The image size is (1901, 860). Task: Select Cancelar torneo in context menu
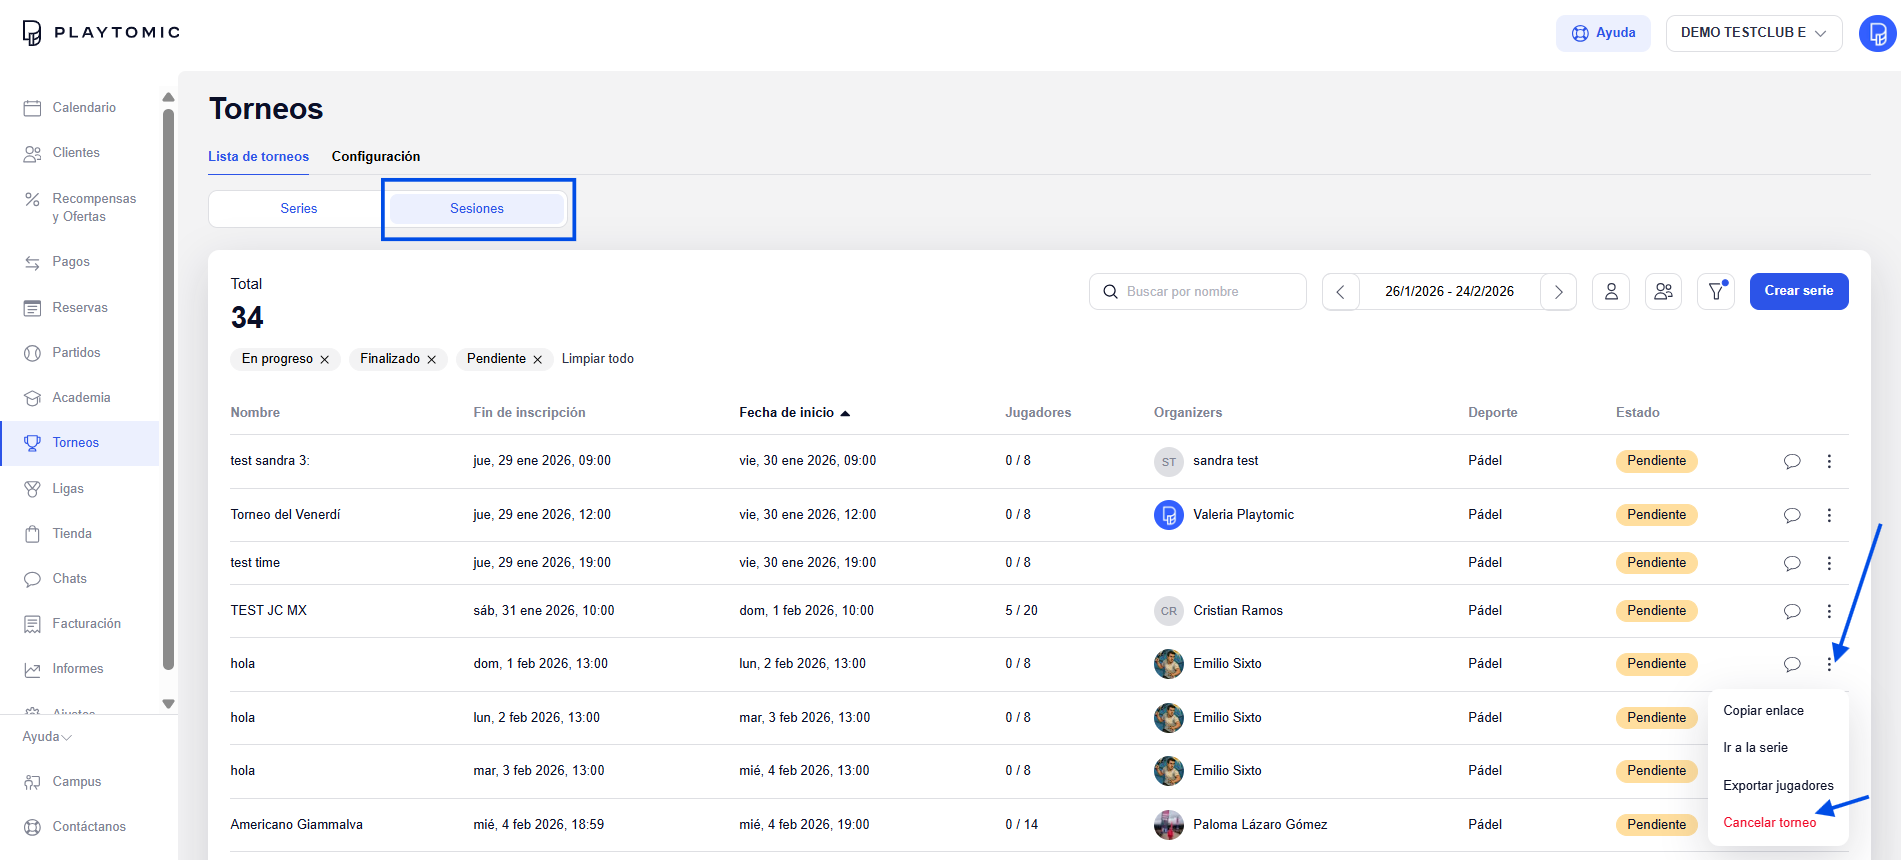[x=1769, y=823]
